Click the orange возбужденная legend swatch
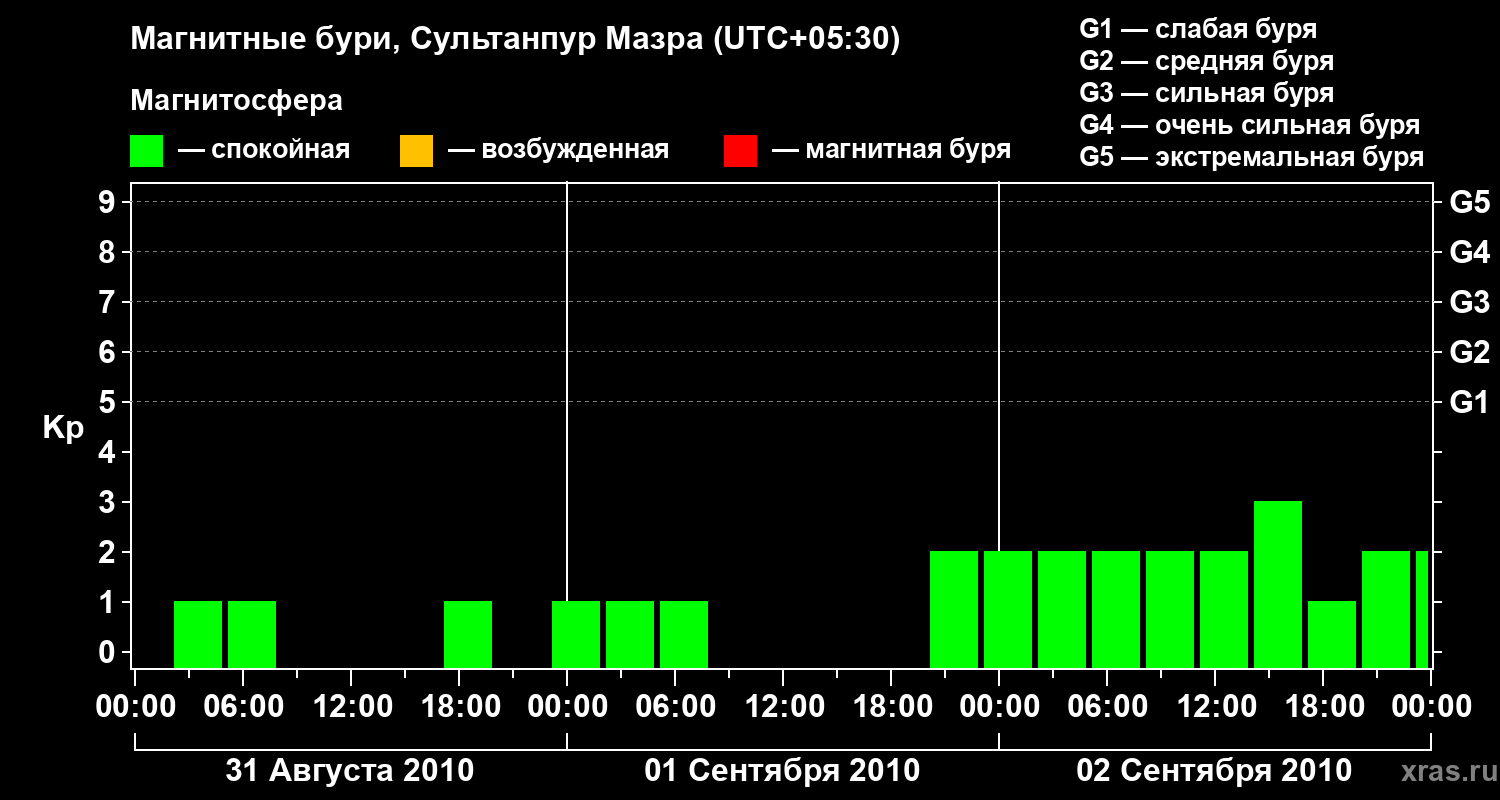 click(x=416, y=151)
